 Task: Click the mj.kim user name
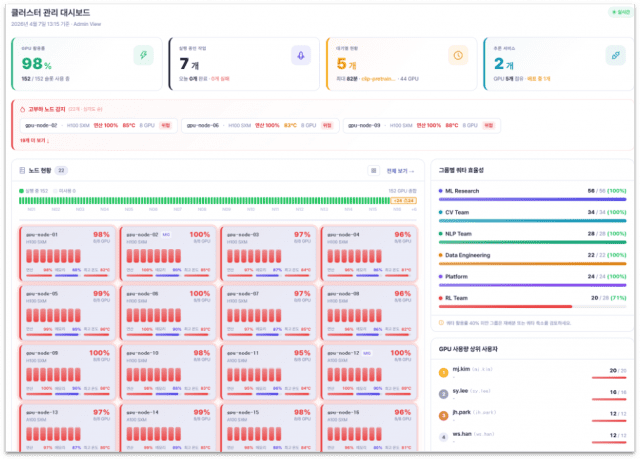coord(461,369)
